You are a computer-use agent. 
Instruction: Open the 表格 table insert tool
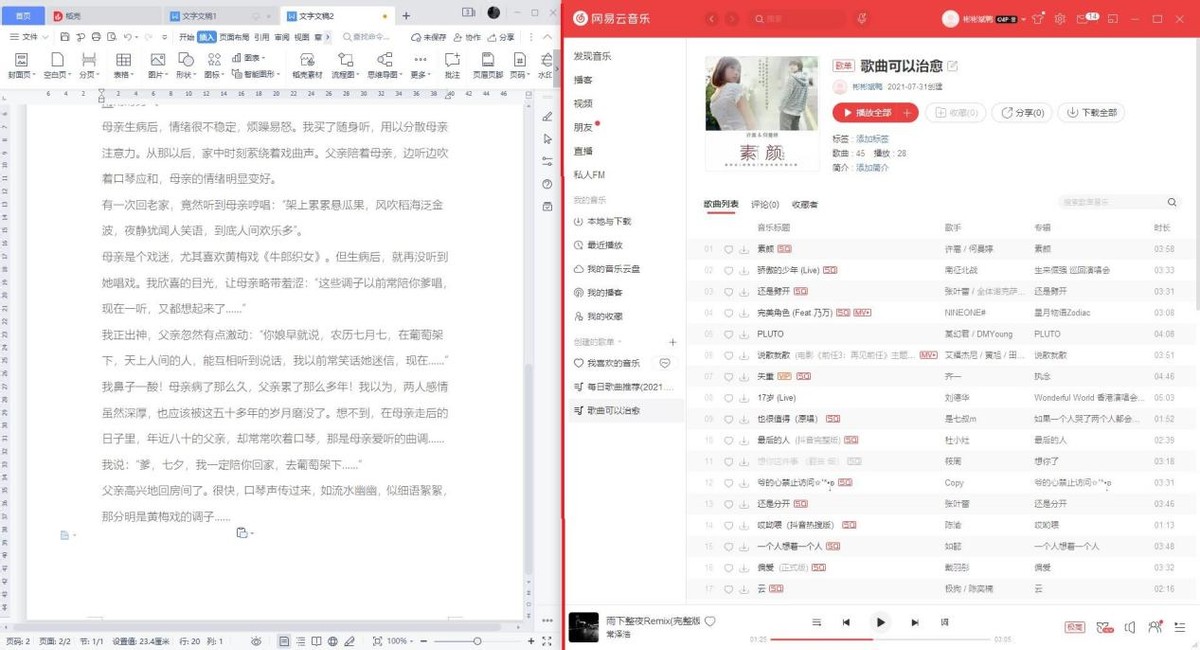[123, 65]
